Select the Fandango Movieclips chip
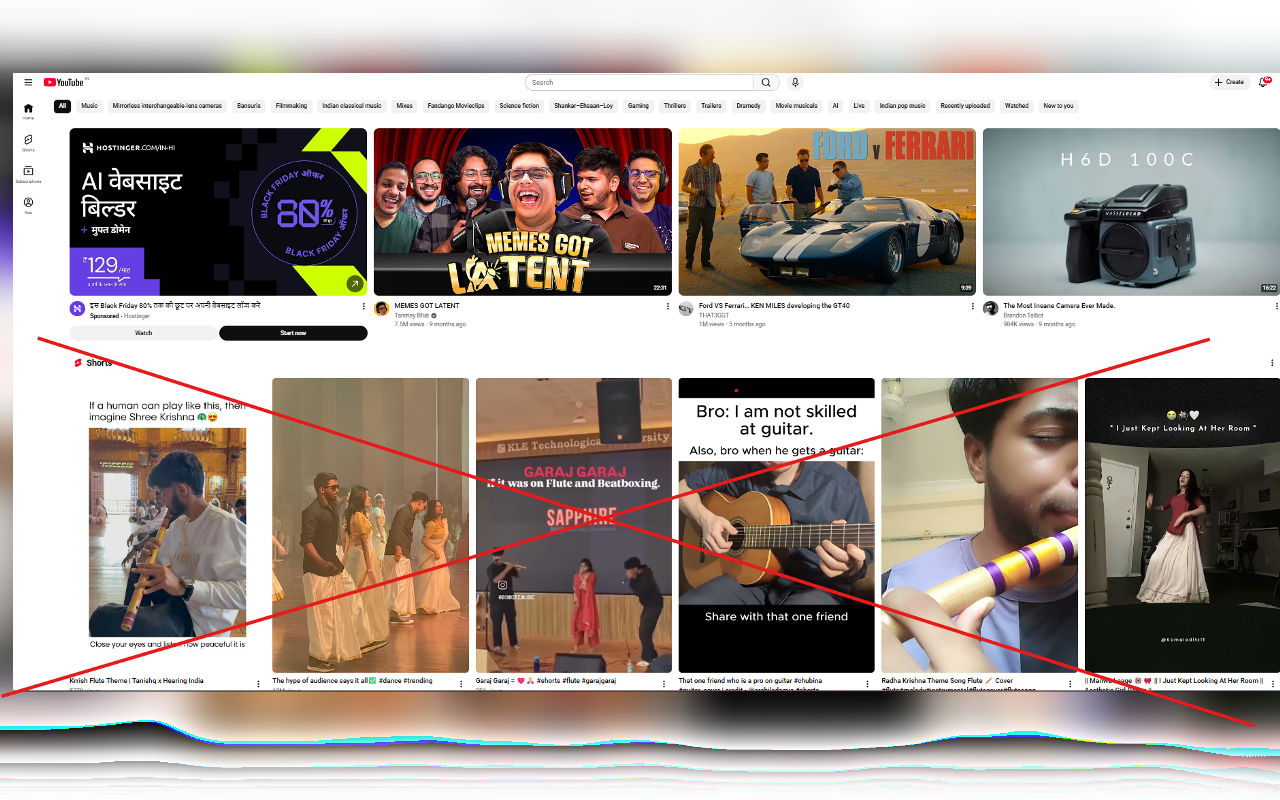This screenshot has width=1280, height=800. [x=456, y=106]
